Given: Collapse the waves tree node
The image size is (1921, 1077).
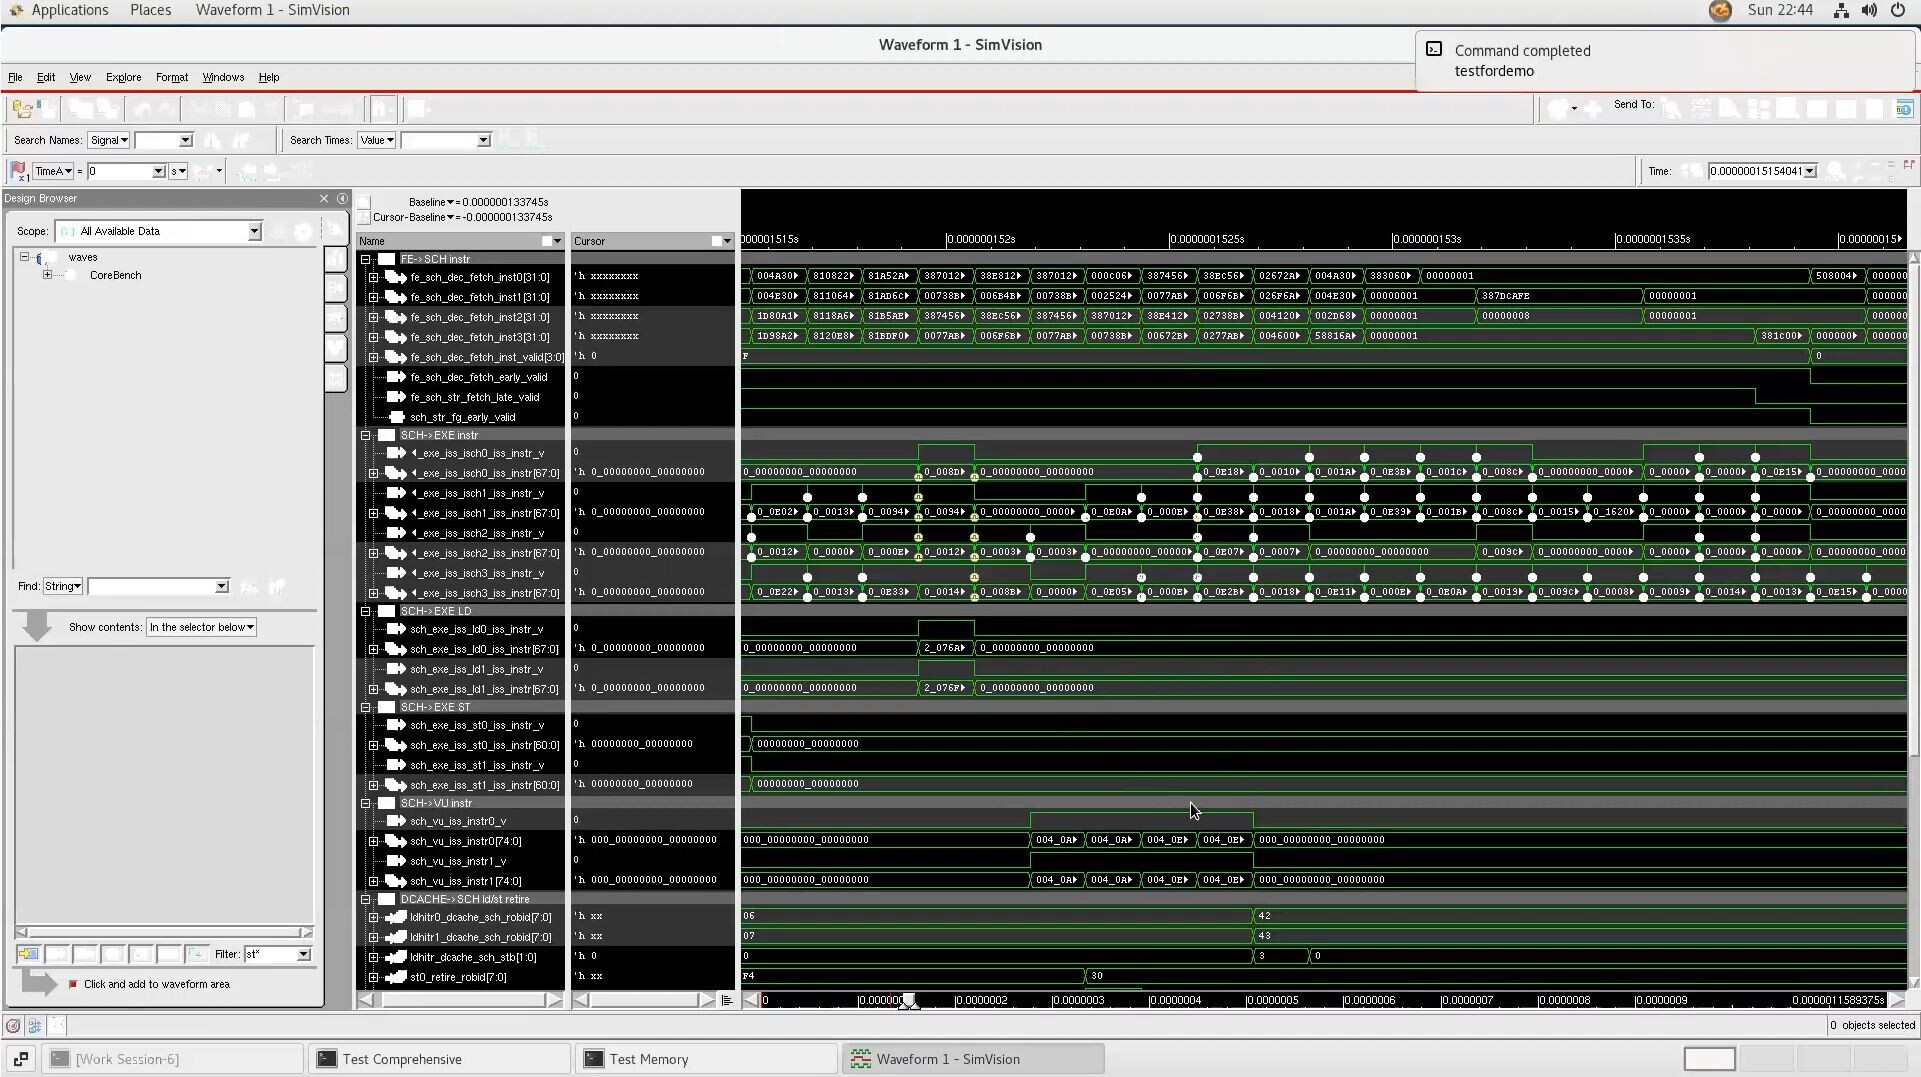Looking at the screenshot, I should (x=24, y=257).
